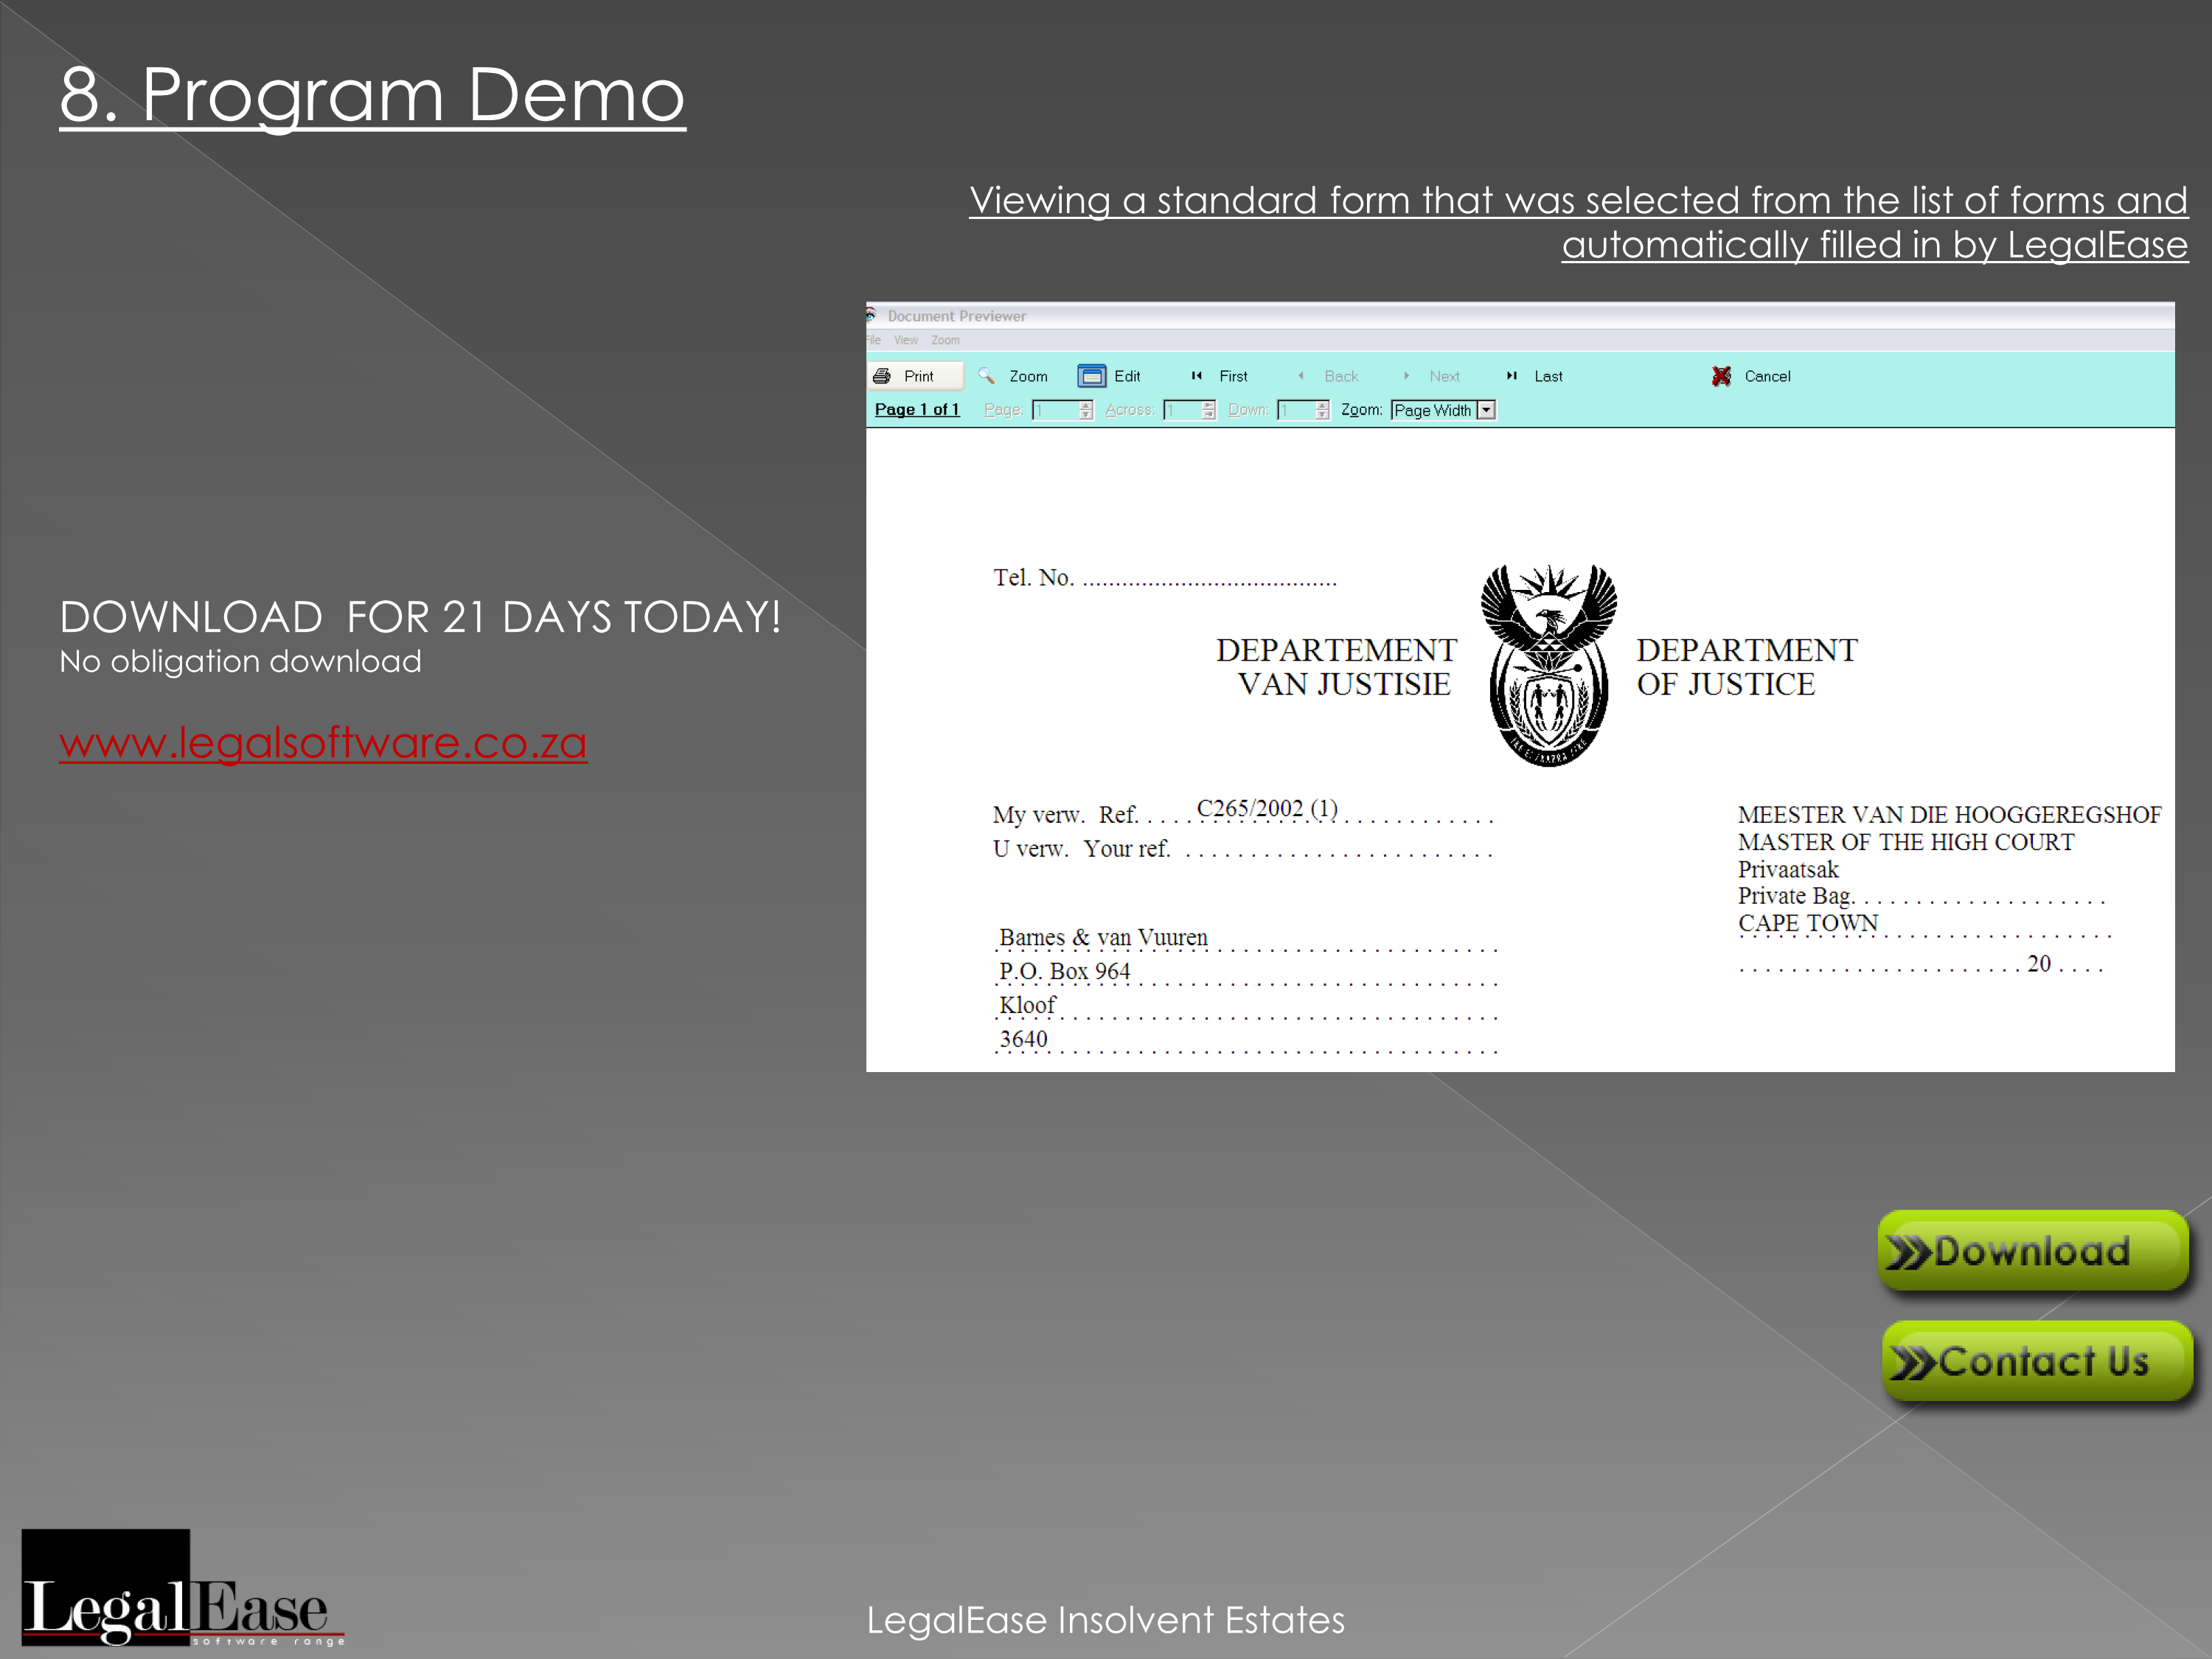Increase the Down stepper value
The height and width of the screenshot is (1659, 2212).
pyautogui.click(x=1322, y=405)
